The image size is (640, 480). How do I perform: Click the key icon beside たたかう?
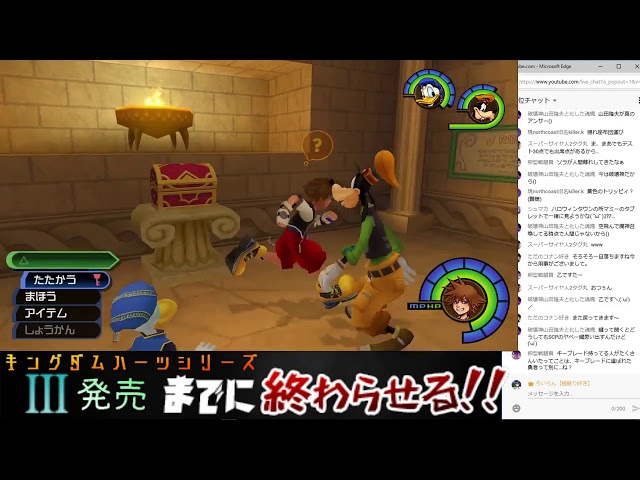tap(97, 280)
